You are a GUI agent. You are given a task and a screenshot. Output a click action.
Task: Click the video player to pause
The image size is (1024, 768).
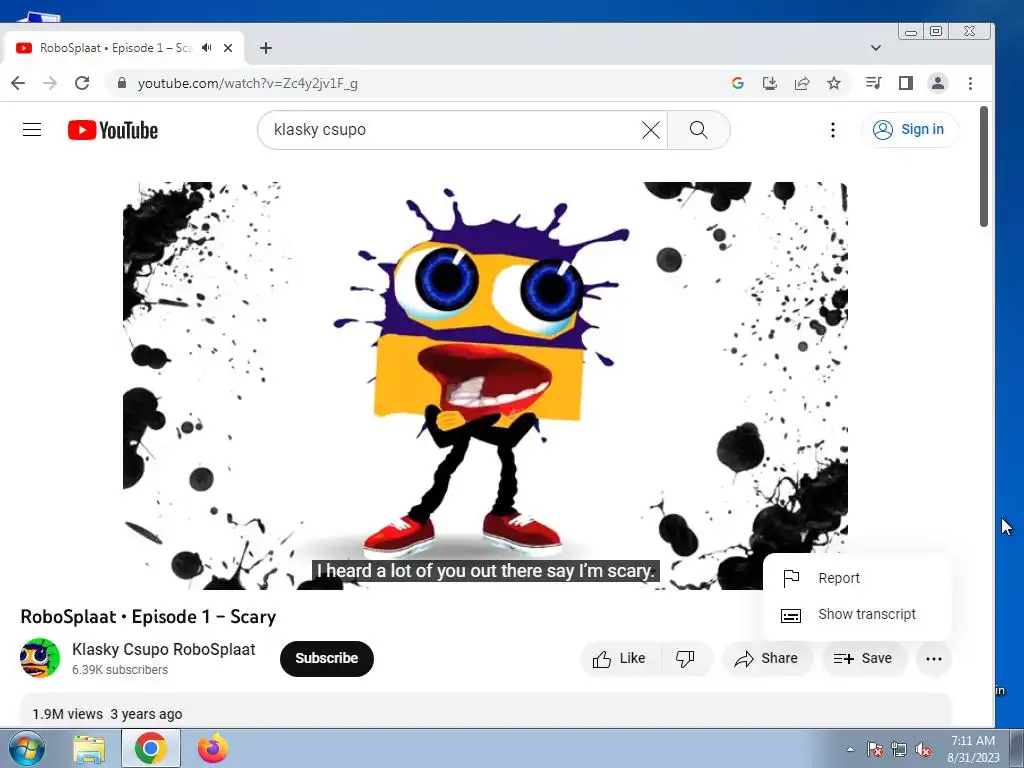click(x=485, y=385)
